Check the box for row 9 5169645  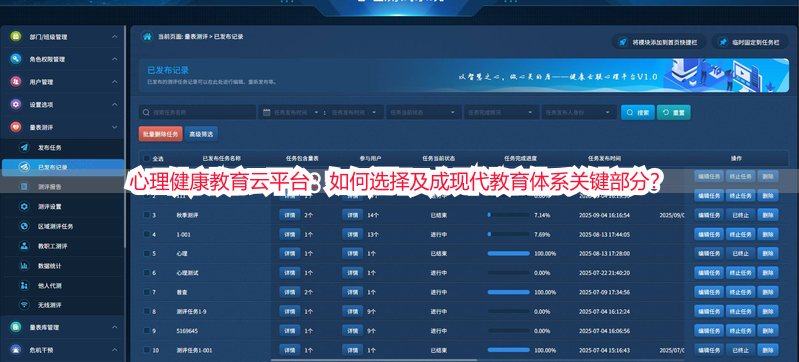click(x=147, y=331)
